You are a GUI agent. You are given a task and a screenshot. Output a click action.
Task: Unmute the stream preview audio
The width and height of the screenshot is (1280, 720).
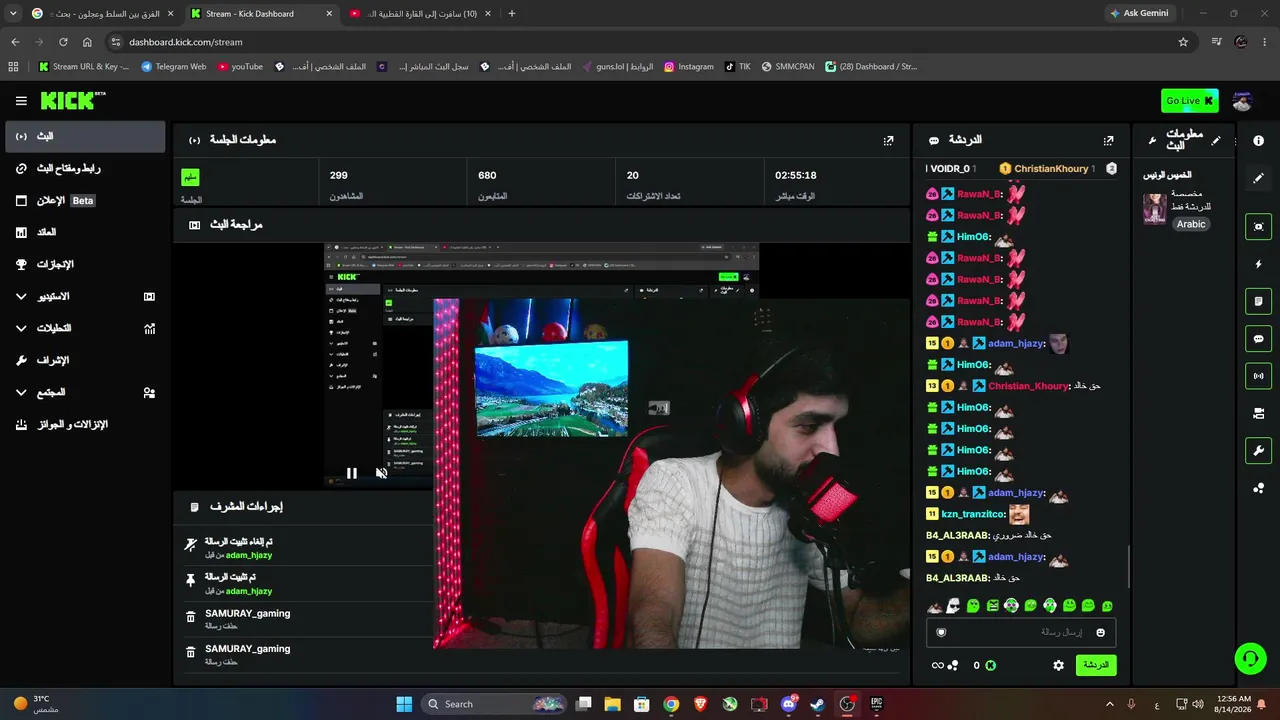[381, 473]
